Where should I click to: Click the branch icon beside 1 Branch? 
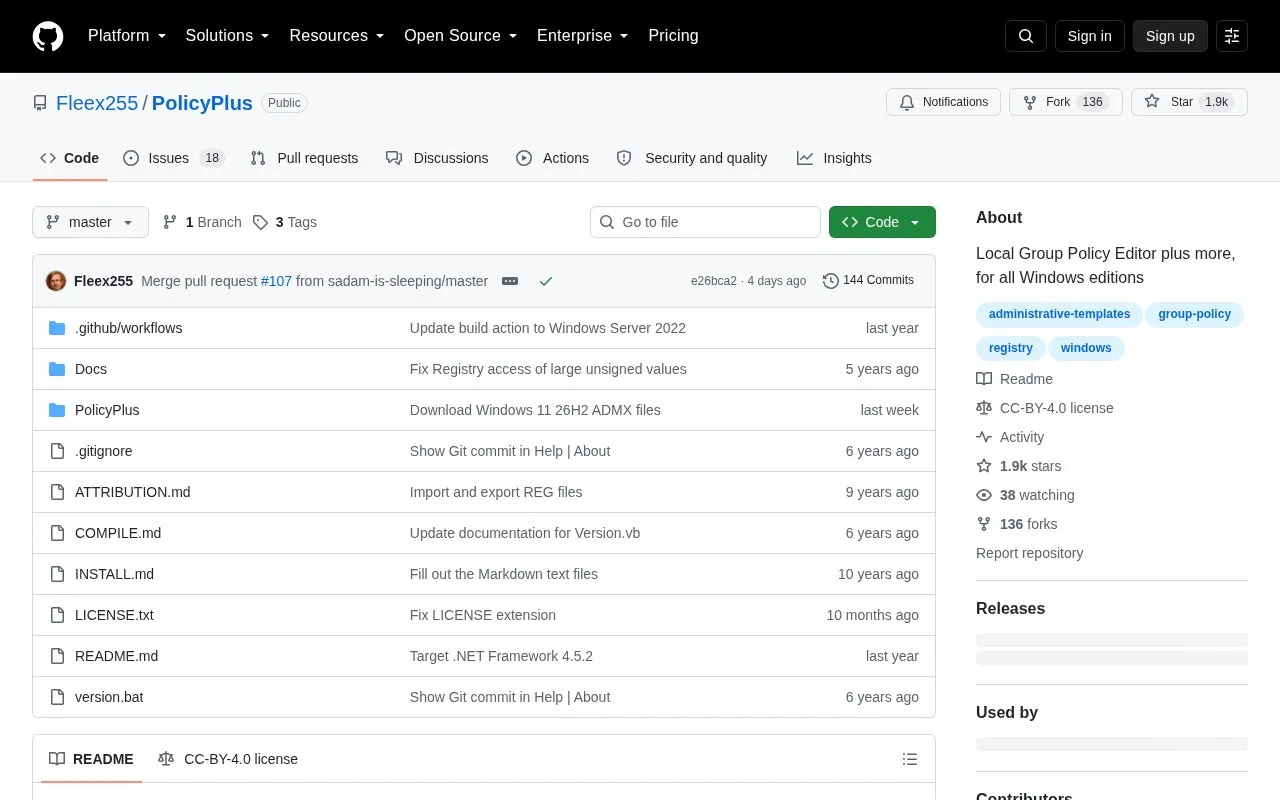(170, 222)
